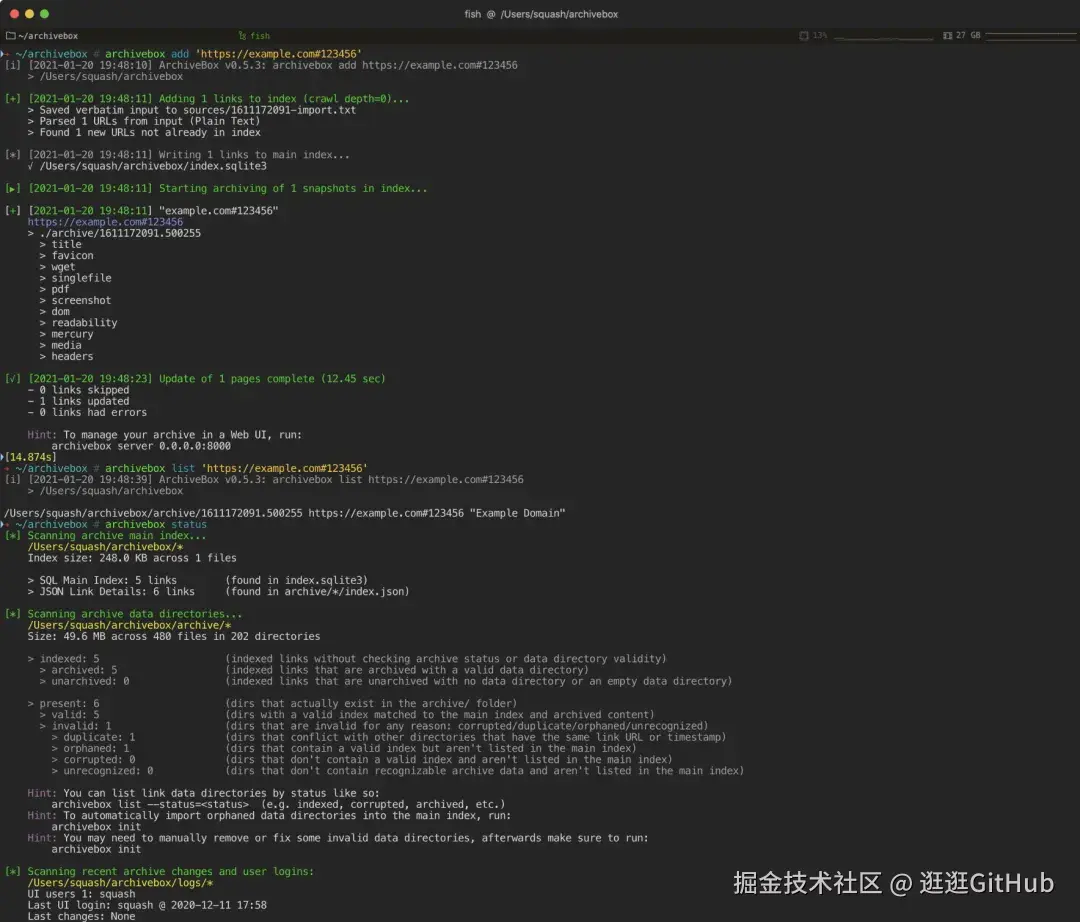Click the 'wget' extractor row

(57, 267)
